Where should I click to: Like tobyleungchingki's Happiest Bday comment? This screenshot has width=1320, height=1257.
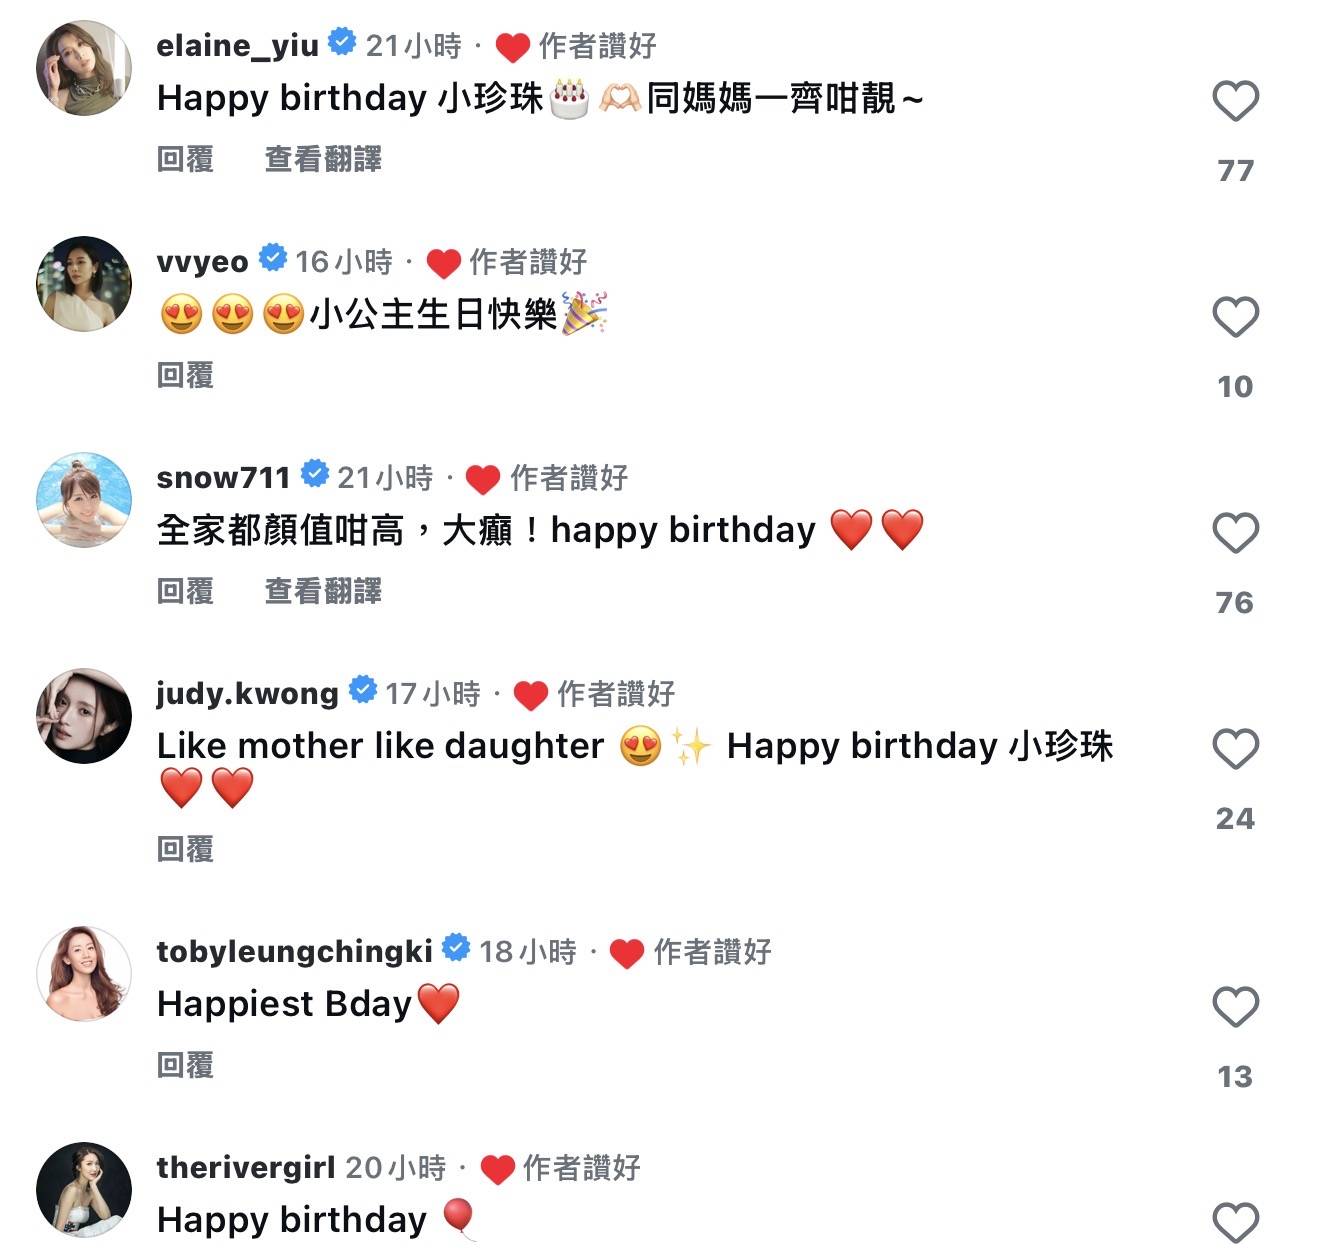(x=1235, y=1007)
